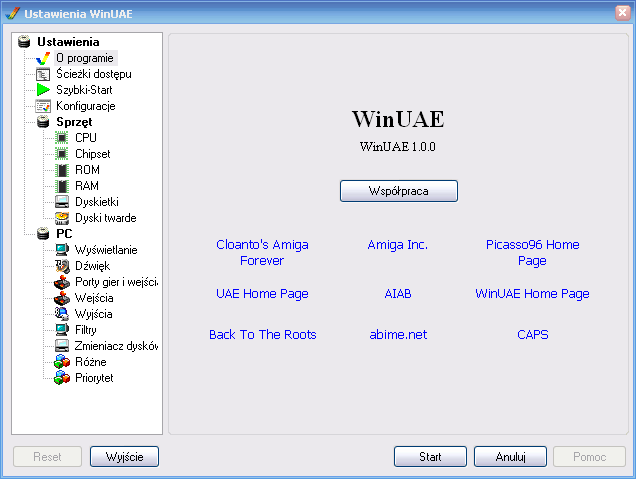Click the ROM memory module icon
This screenshot has height=479, width=636.
coord(62,170)
